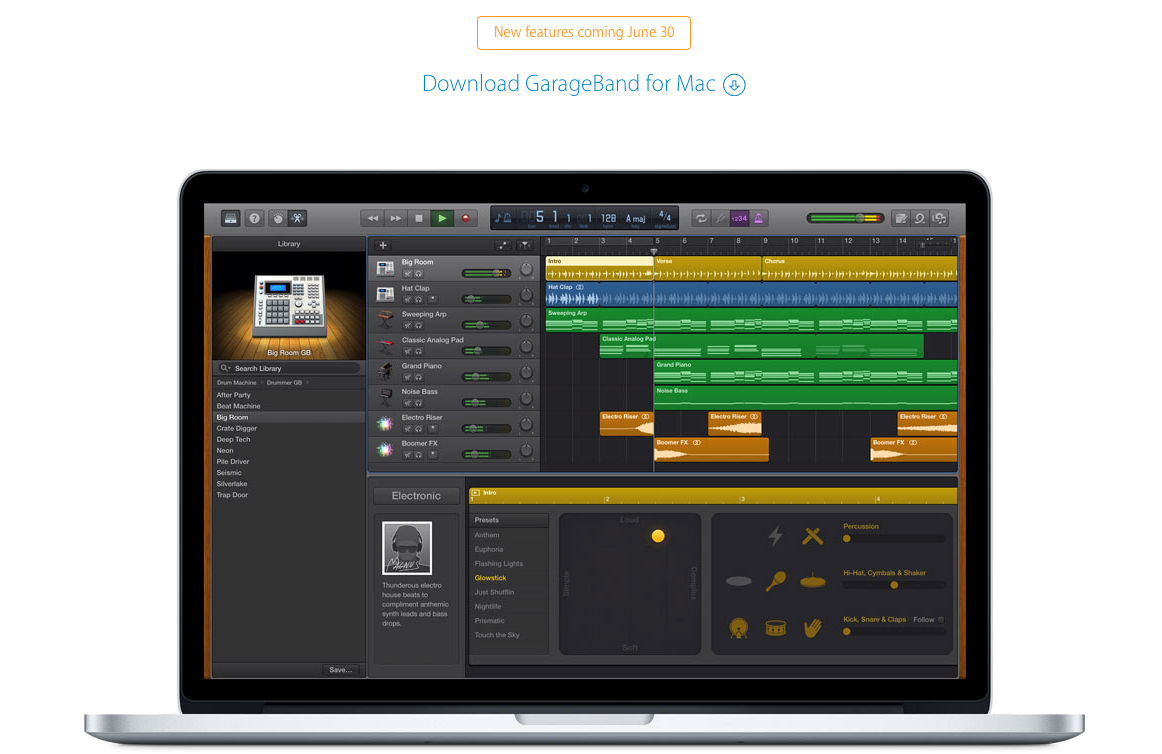Mute the Noise Bass track
The width and height of the screenshot is (1162, 754).
(x=407, y=403)
